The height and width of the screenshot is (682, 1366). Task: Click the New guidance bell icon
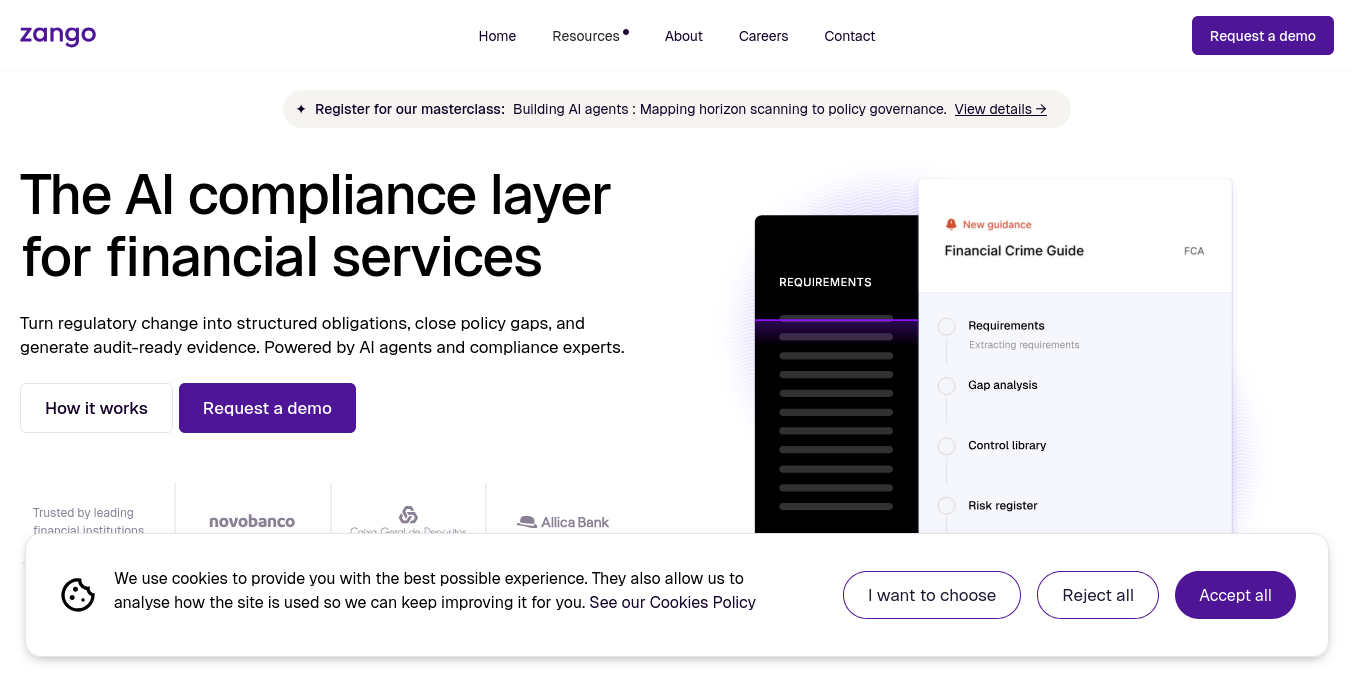[x=951, y=224]
